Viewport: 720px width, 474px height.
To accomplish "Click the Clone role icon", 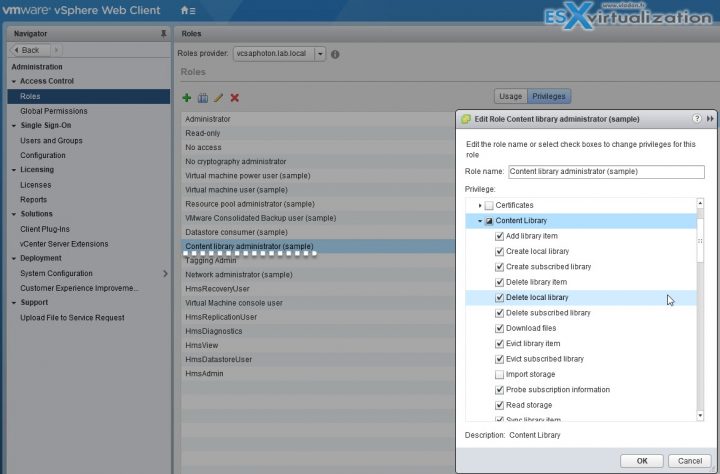I will 202,97.
